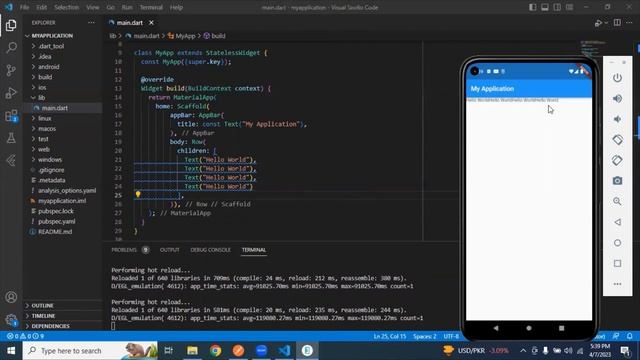
Task: Click emulator volume up button
Action: (618, 98)
